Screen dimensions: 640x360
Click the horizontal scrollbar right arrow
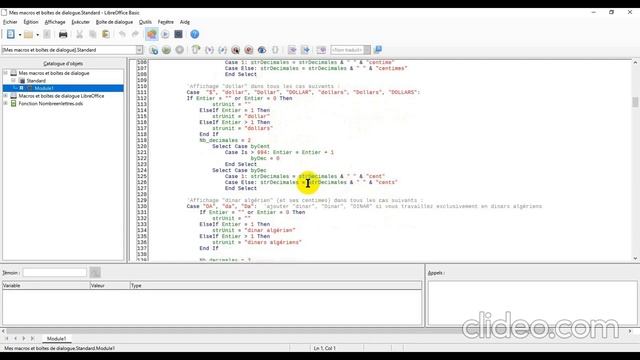click(x=630, y=331)
